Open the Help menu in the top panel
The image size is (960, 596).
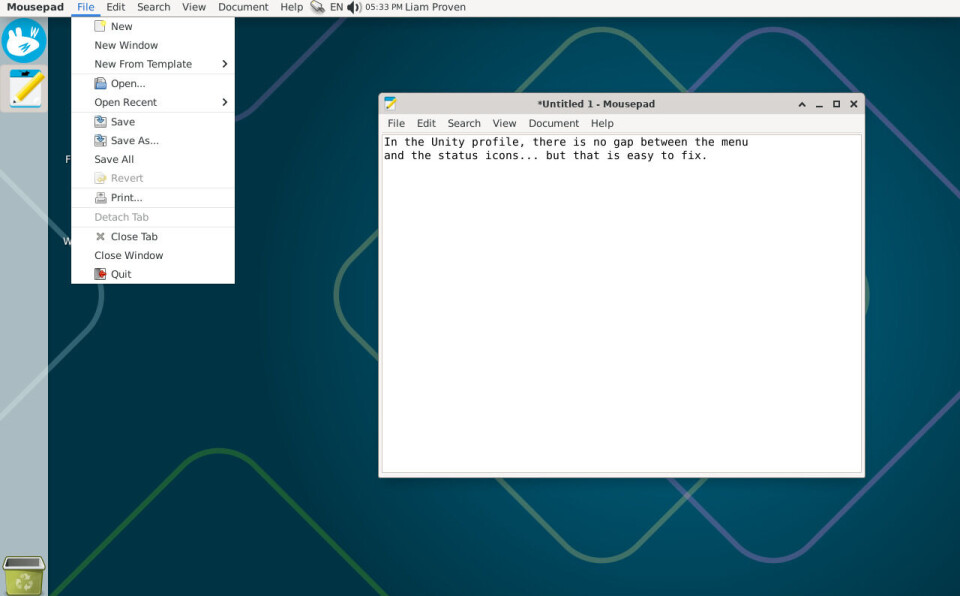291,7
